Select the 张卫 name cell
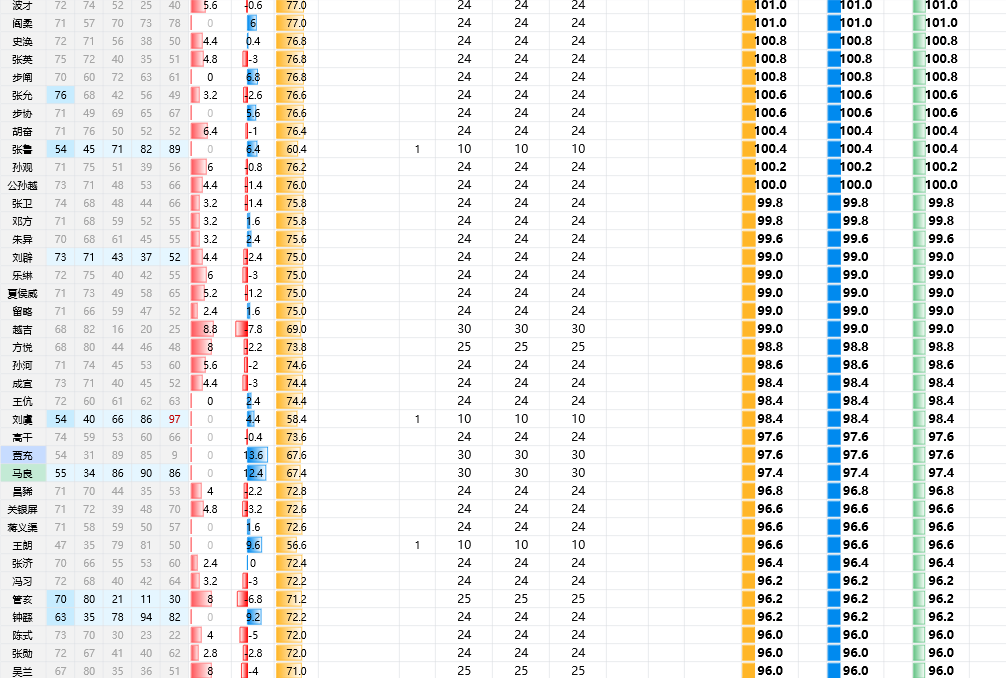The width and height of the screenshot is (1006, 678). click(x=22, y=203)
